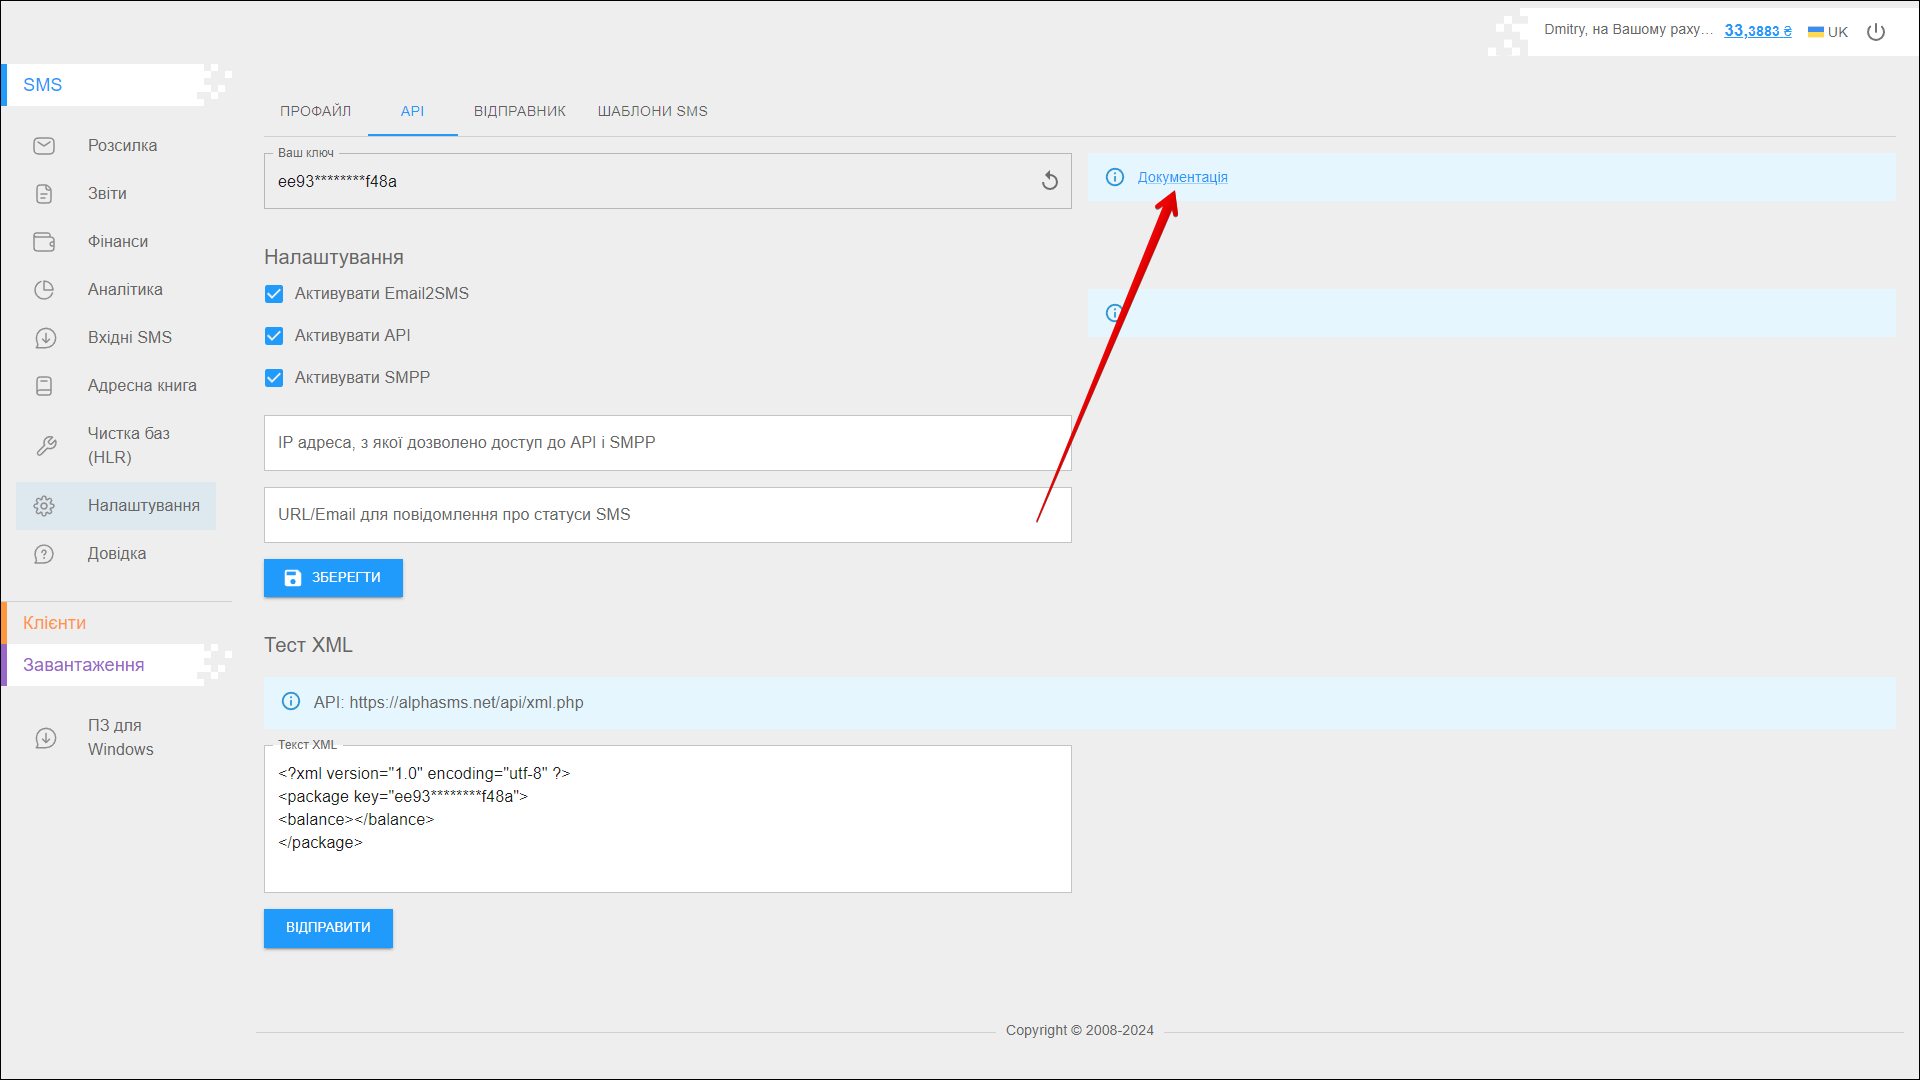Image resolution: width=1920 pixels, height=1080 pixels.
Task: Click the power logout icon
Action: click(1876, 32)
